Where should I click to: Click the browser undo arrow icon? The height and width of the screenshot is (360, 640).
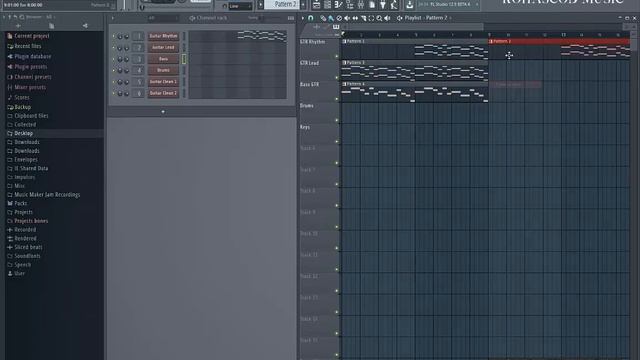(15, 17)
